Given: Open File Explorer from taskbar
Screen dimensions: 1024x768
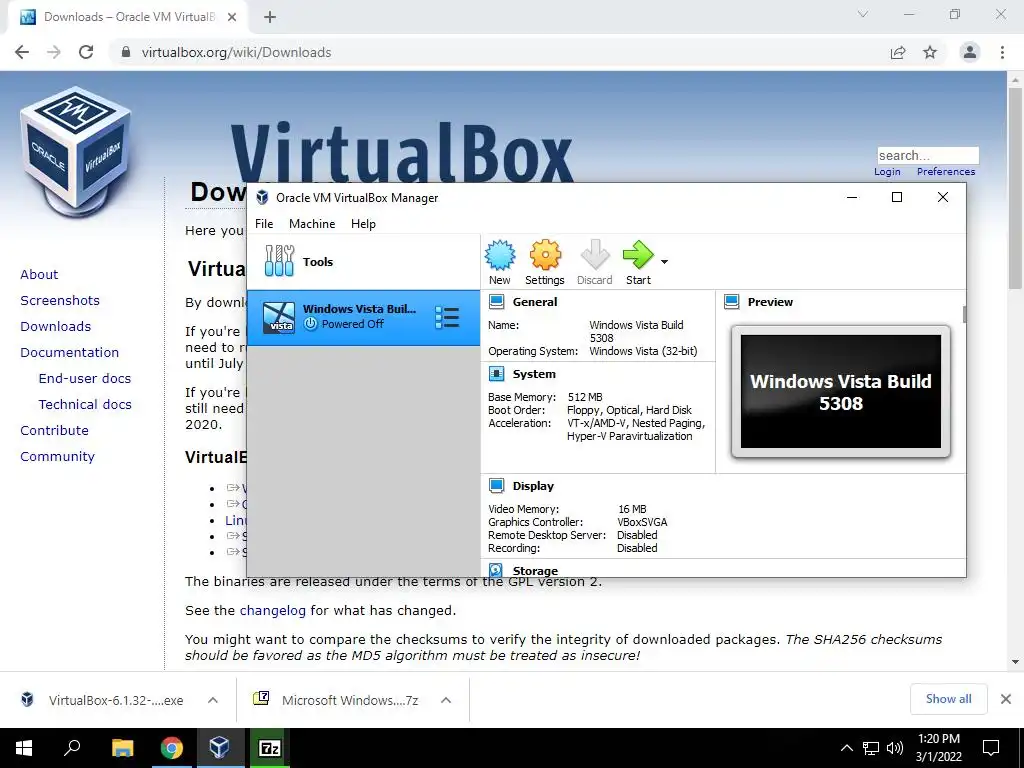Looking at the screenshot, I should pyautogui.click(x=122, y=748).
